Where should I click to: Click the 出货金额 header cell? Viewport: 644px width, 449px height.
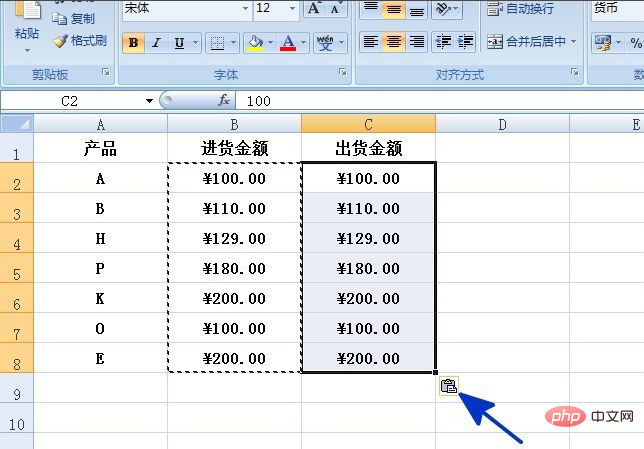click(x=368, y=148)
